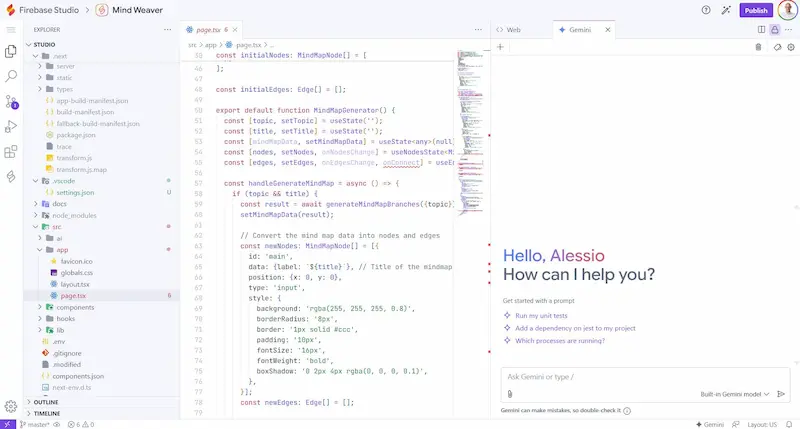The image size is (800, 429).
Task: Open the help question mark icon
Action: 706,10
